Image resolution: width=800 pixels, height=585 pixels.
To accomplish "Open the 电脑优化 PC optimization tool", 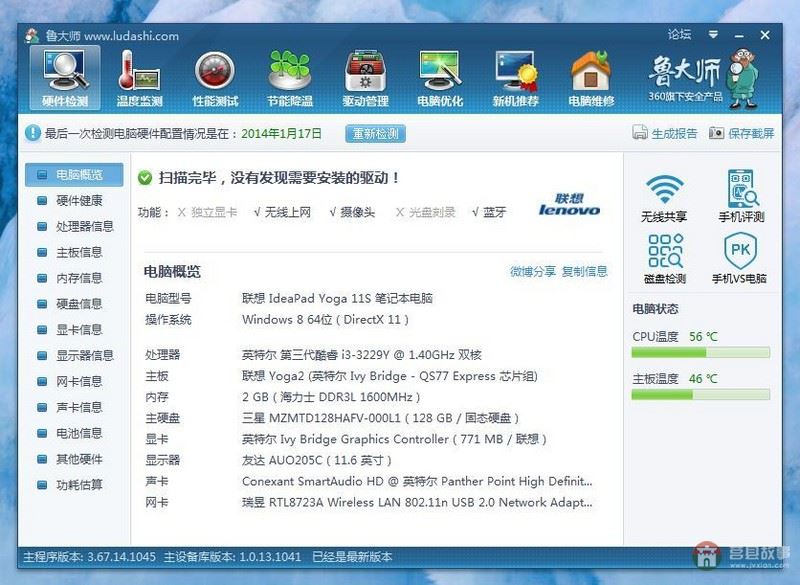I will point(440,78).
